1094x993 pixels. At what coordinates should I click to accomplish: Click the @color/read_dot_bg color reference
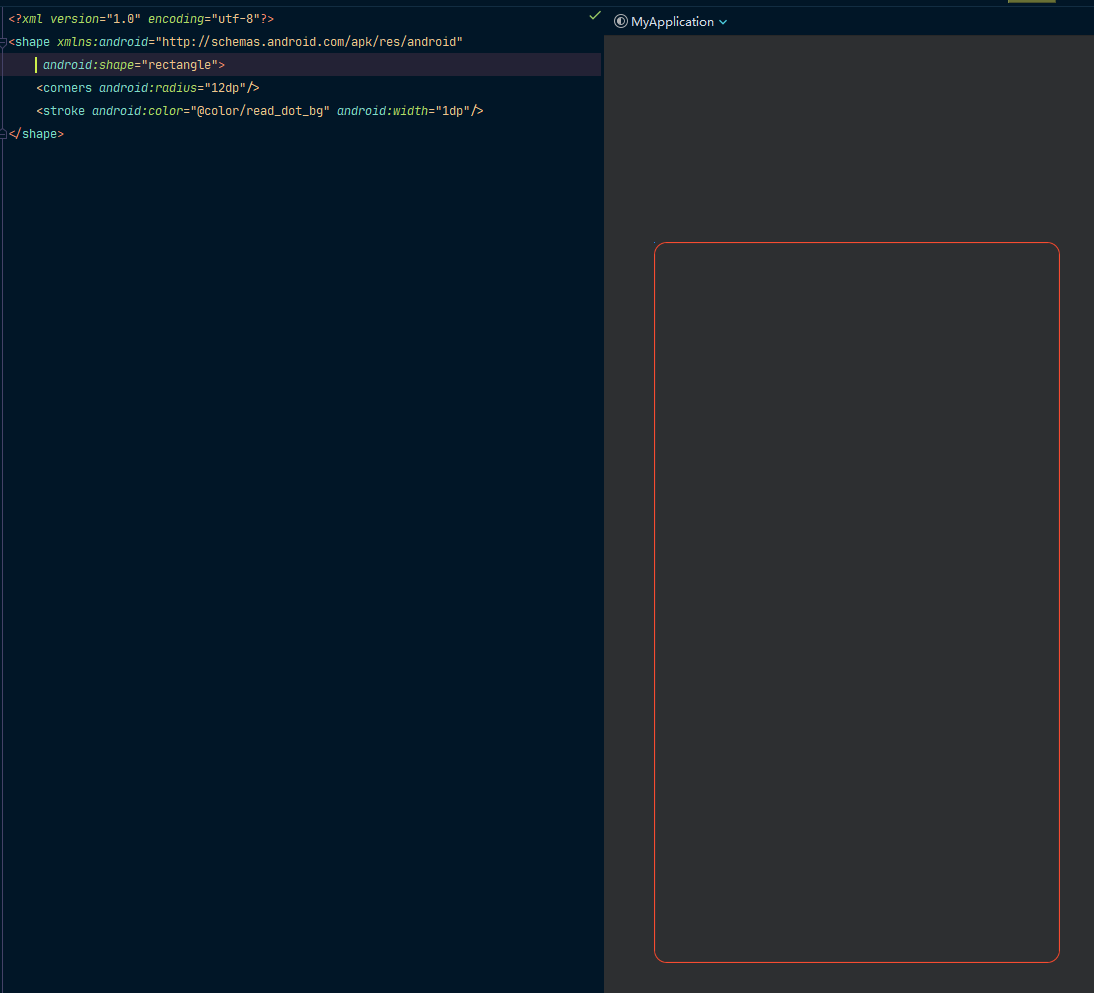(261, 111)
